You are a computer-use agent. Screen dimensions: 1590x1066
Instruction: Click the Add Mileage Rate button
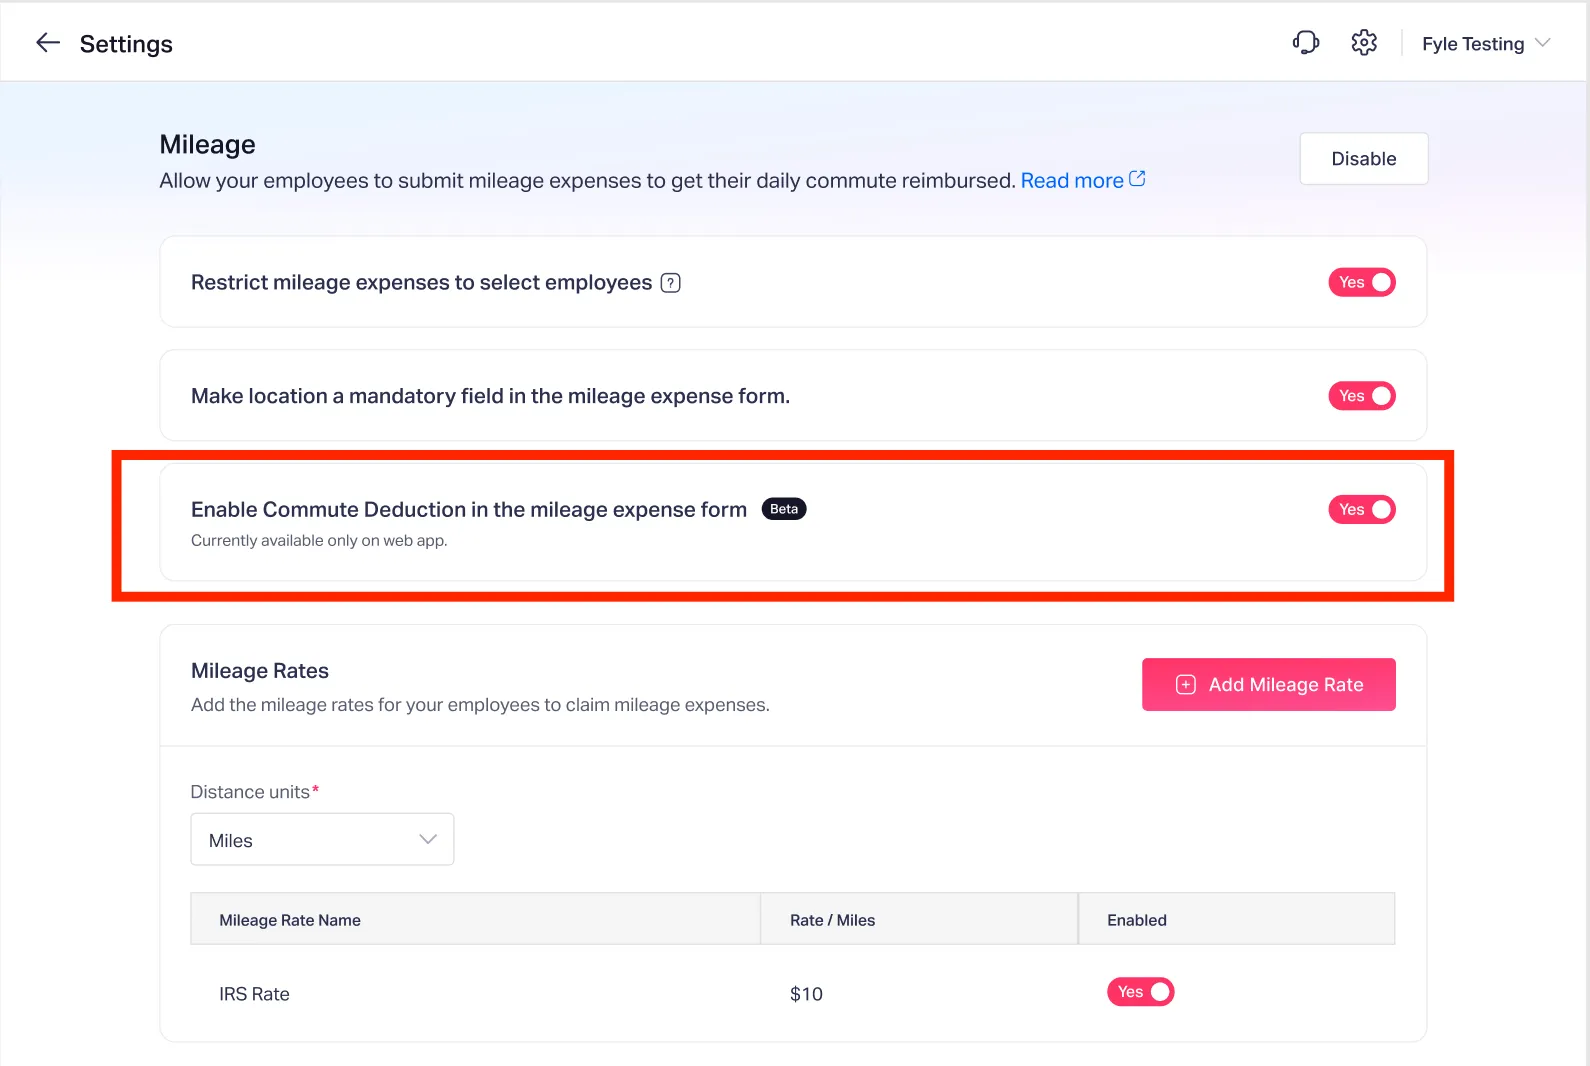[x=1268, y=685]
